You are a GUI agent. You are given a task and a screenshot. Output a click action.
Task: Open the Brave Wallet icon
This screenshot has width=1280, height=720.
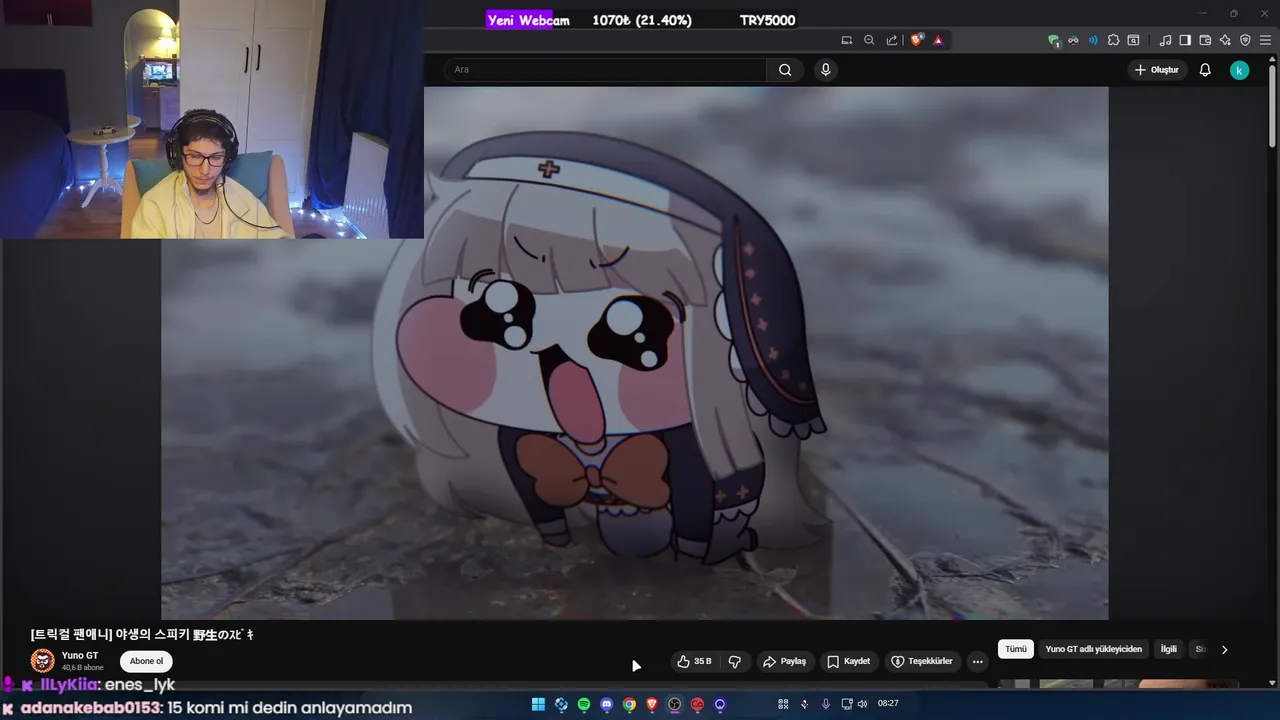click(x=1205, y=40)
